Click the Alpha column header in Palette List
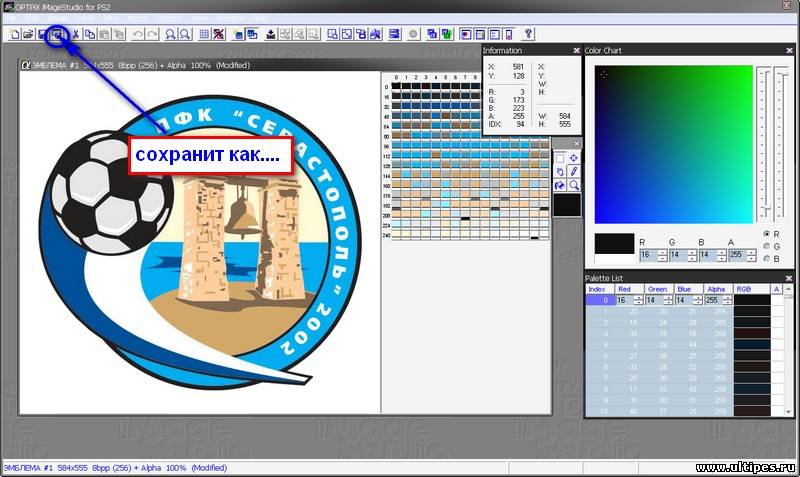 pyautogui.click(x=718, y=288)
